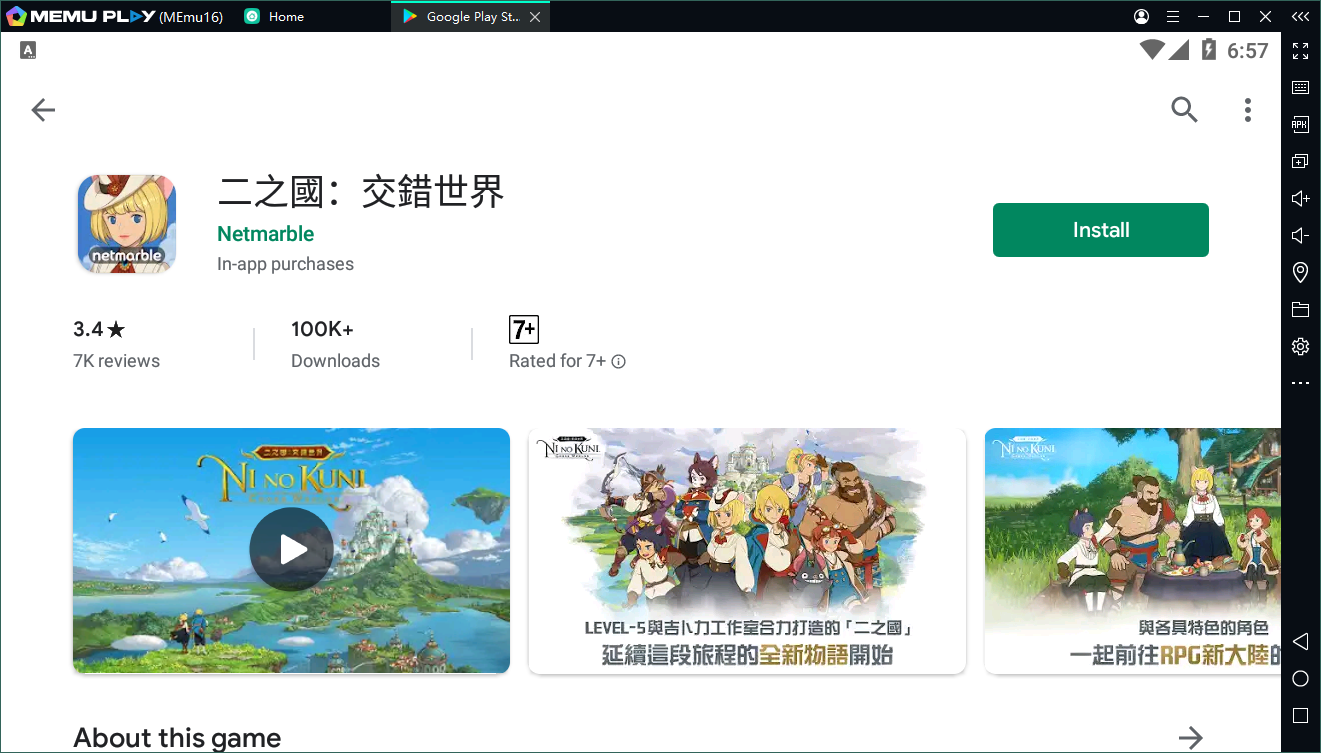Install an APK from sidebar icon
The height and width of the screenshot is (753, 1321).
pos(1300,124)
